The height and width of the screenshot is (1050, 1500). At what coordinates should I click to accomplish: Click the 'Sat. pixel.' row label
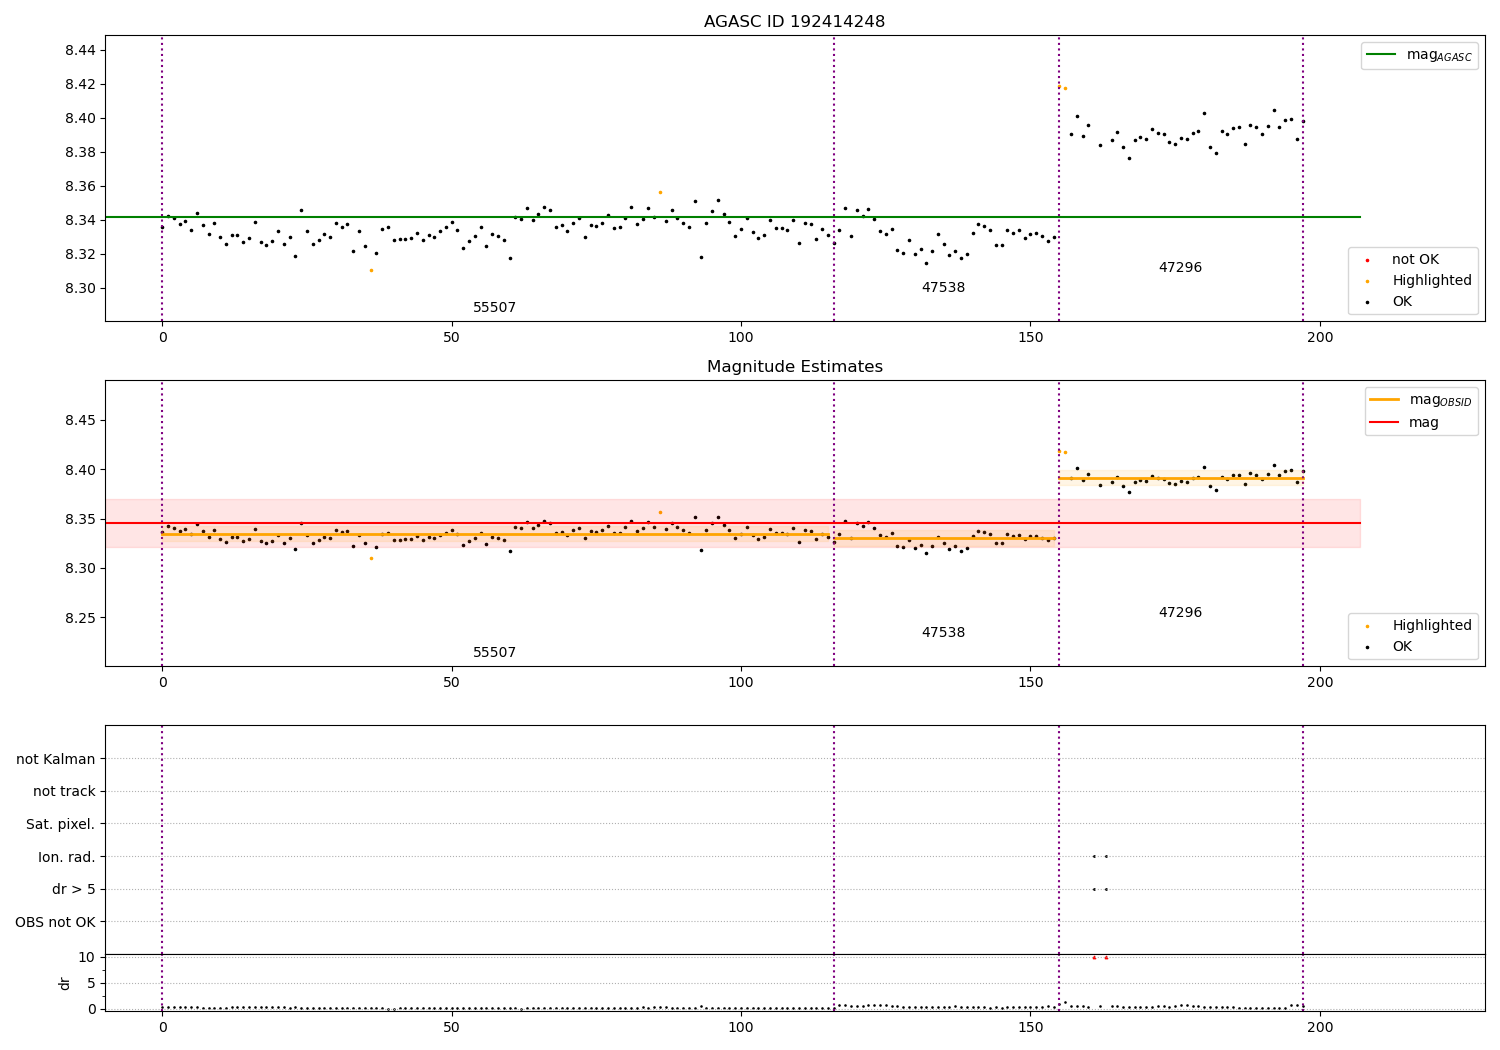click(x=60, y=825)
